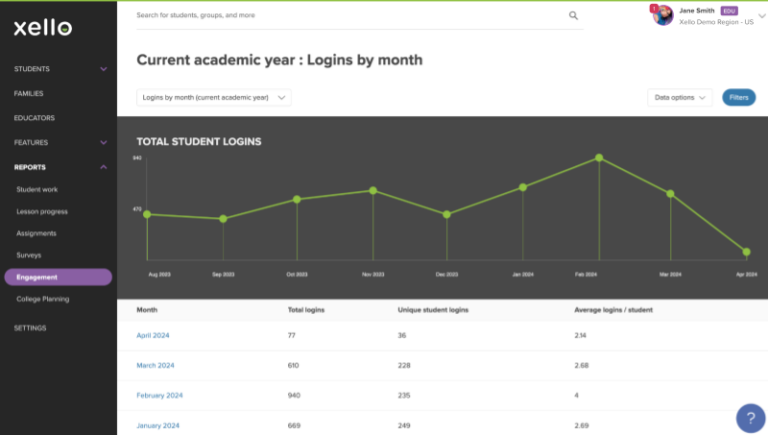
Task: Click the search magnifier icon
Action: (573, 16)
